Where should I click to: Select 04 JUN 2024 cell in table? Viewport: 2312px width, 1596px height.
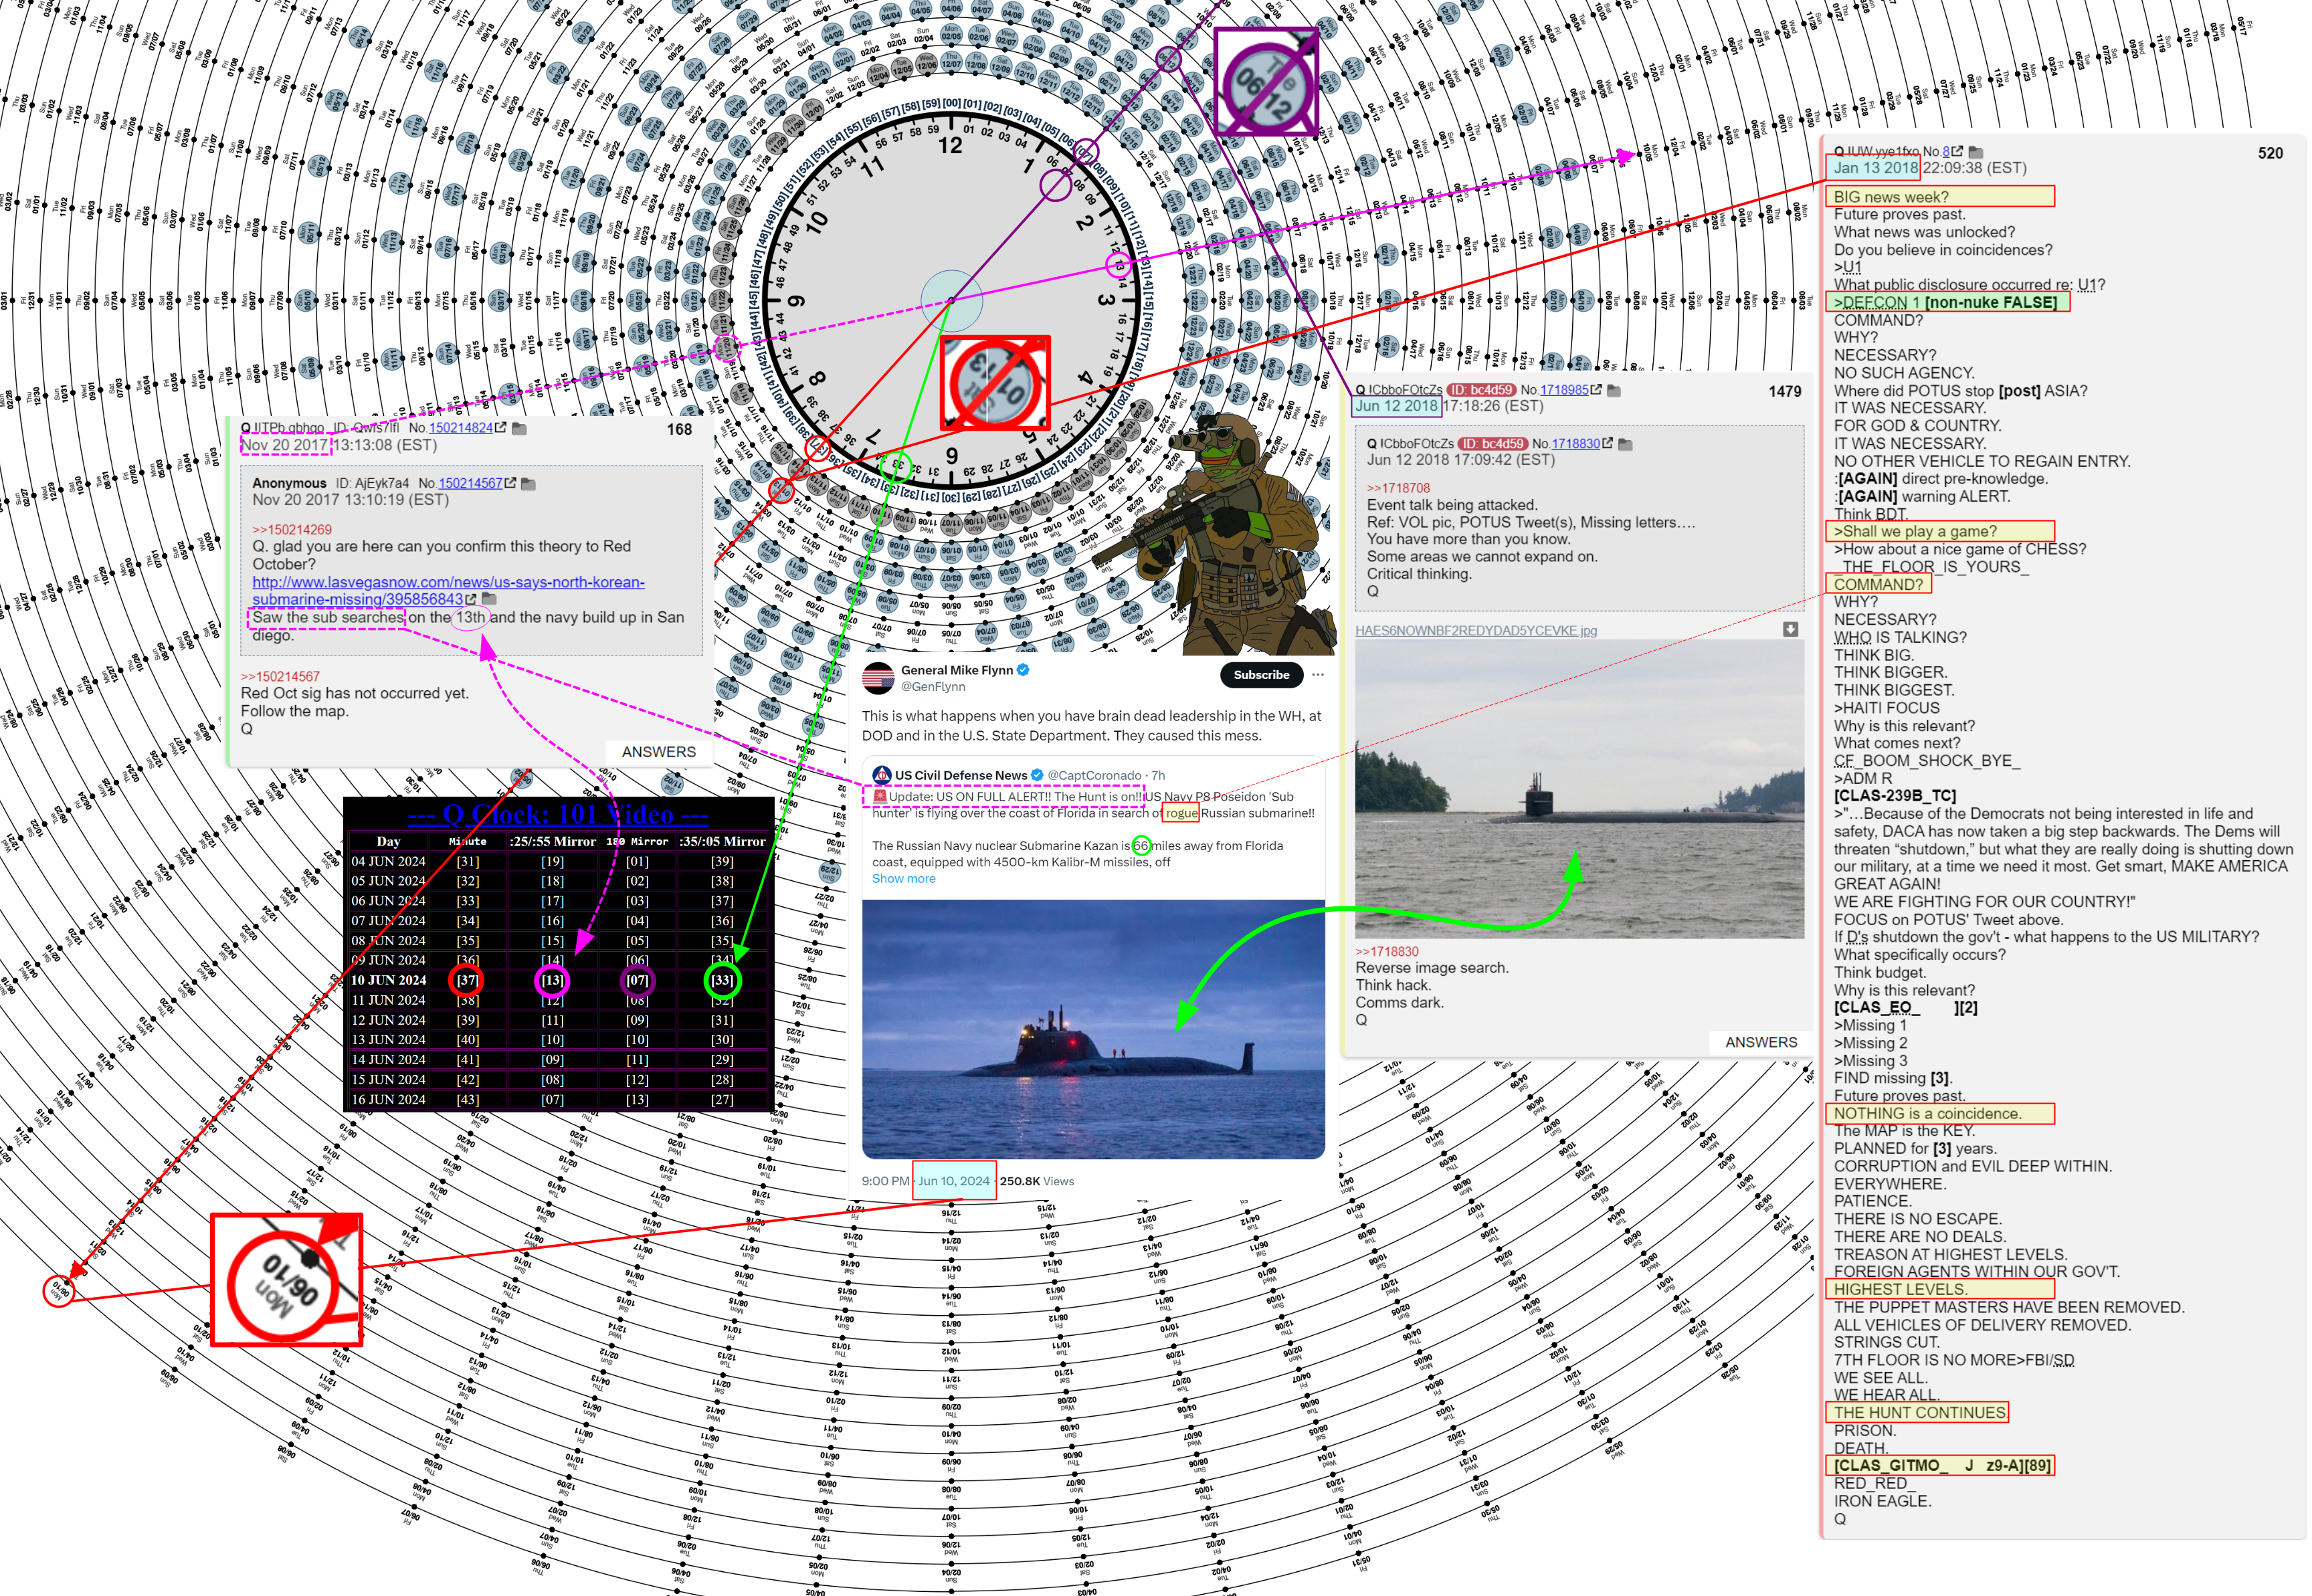388,861
